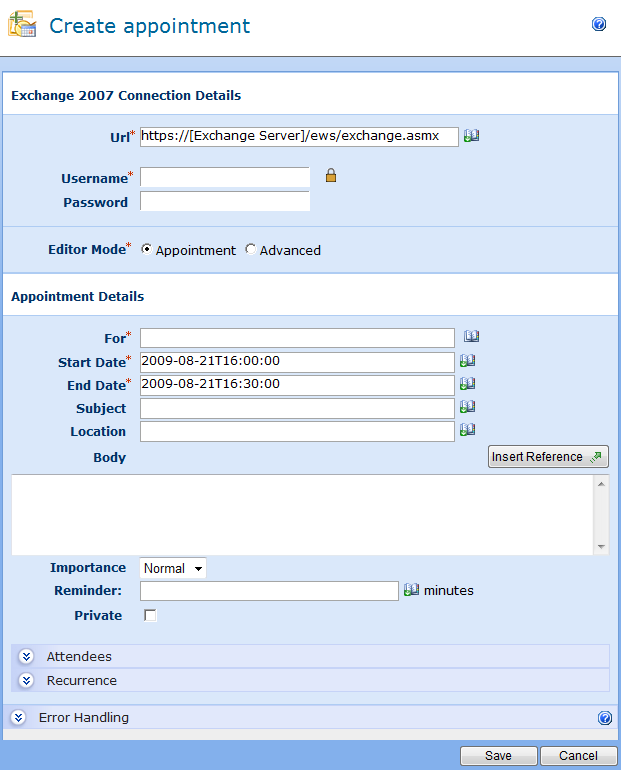The width and height of the screenshot is (621, 770).
Task: Click the help icon beside Create appointment title
Action: click(599, 25)
